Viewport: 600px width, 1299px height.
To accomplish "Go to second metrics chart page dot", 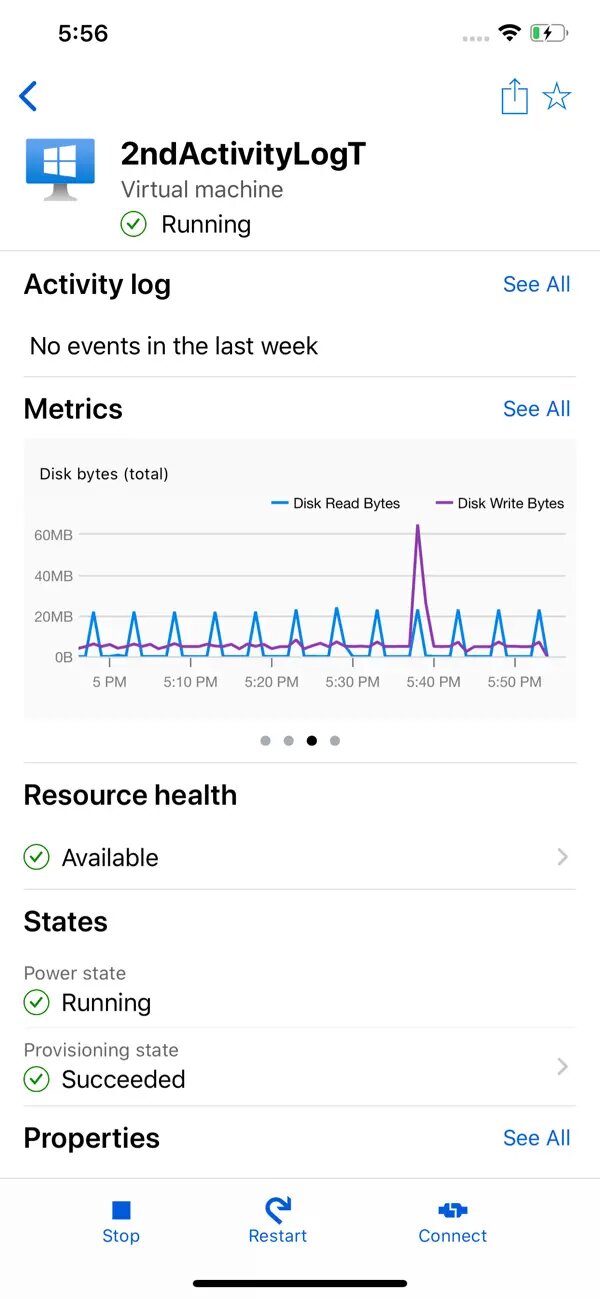I will click(288, 741).
